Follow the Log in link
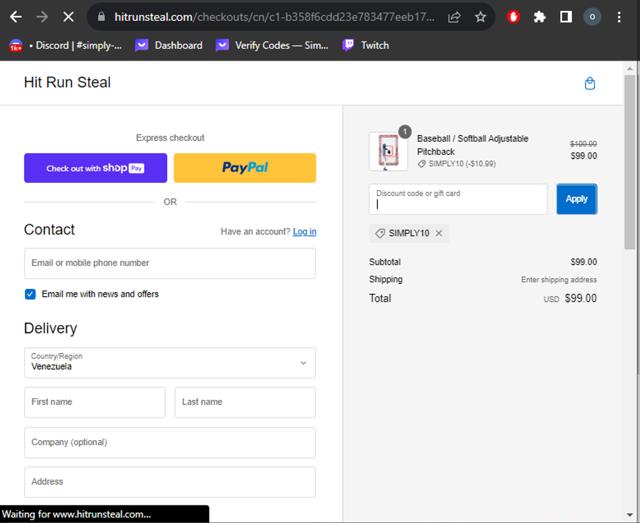This screenshot has width=640, height=523. [x=304, y=232]
